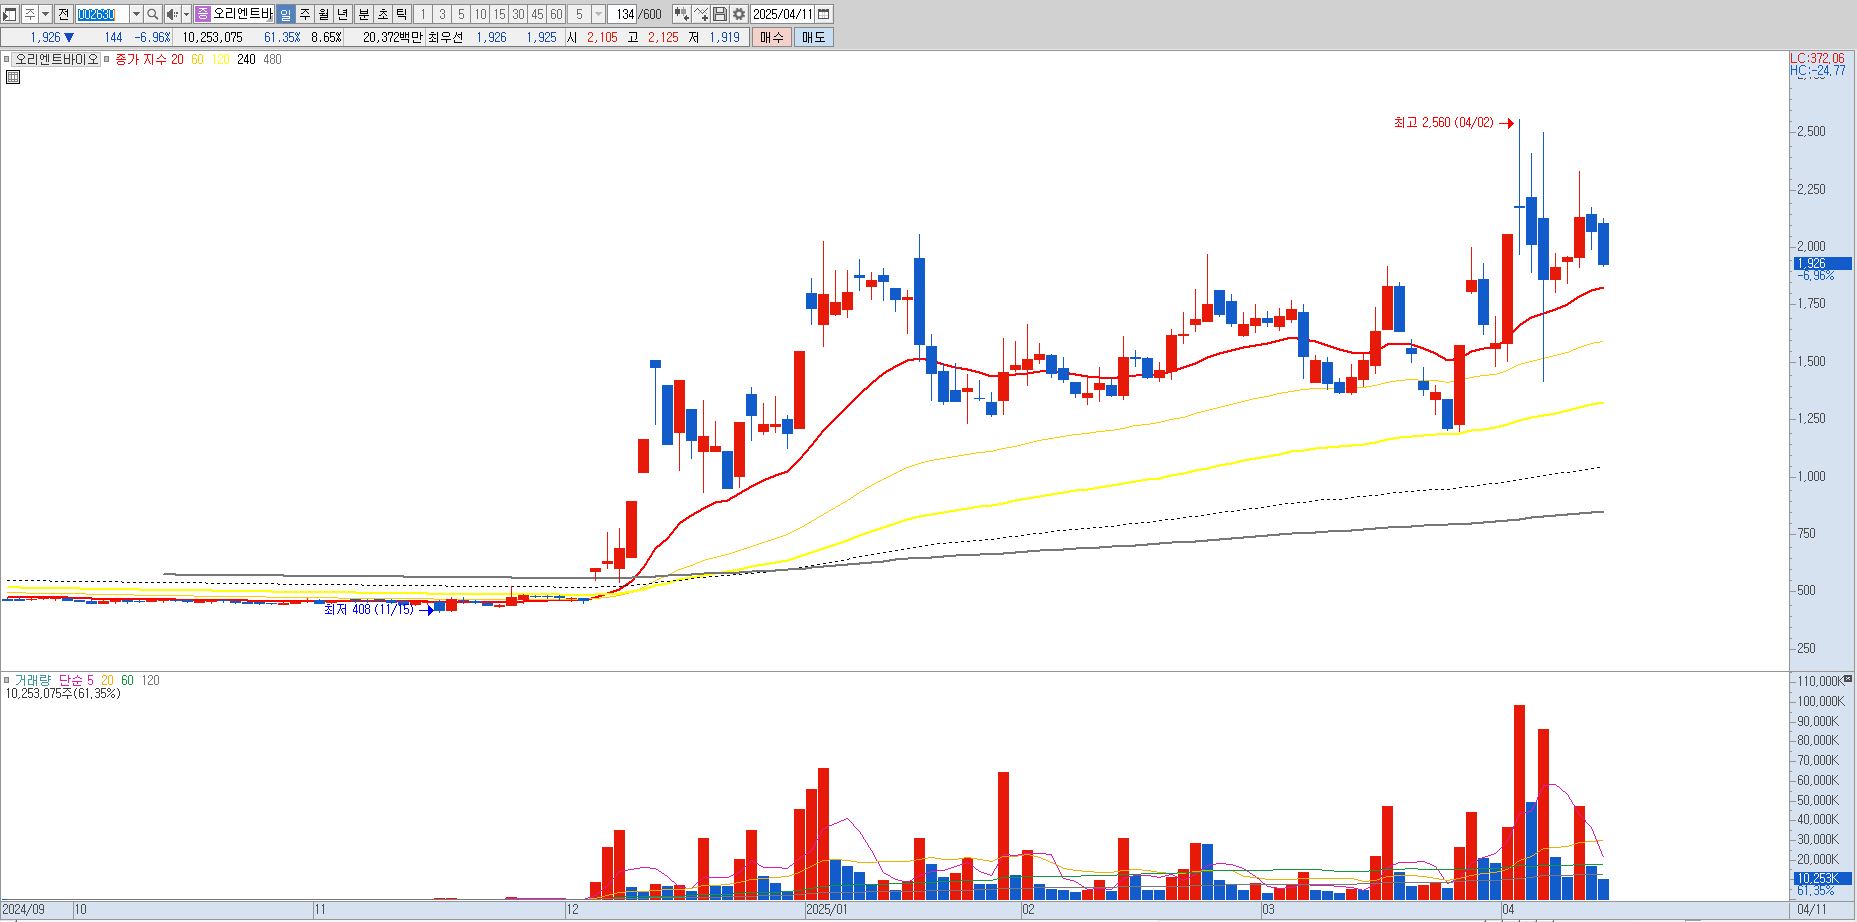Select monthly 월 chart period
The width and height of the screenshot is (1857, 922).
pyautogui.click(x=324, y=14)
